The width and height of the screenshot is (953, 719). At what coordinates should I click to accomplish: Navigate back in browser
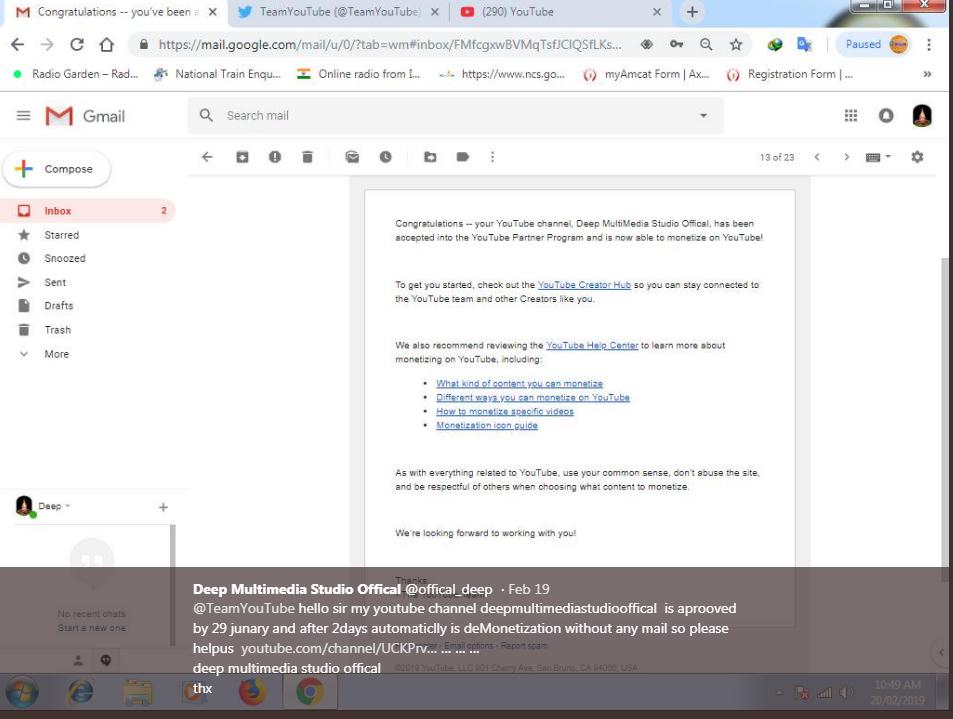point(18,44)
